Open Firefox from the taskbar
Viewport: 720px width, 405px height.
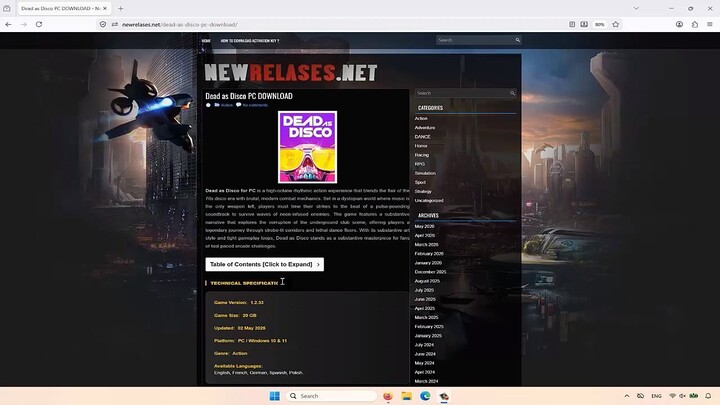click(388, 396)
